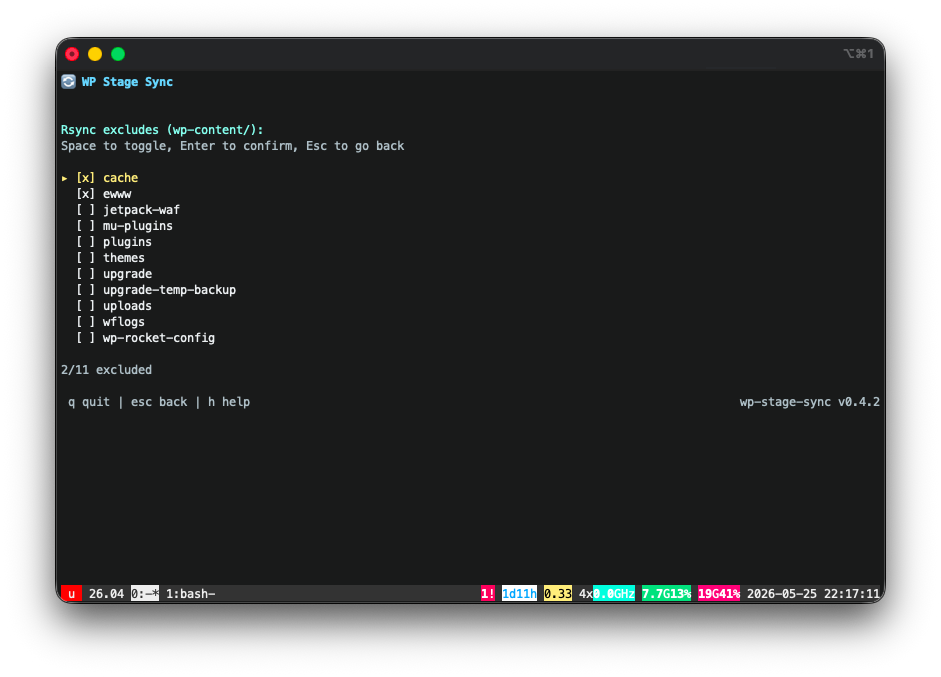Screen dimensions: 941x677
Task: Click the wp-stage-sync v0.4.2 version label
Action: pos(810,402)
